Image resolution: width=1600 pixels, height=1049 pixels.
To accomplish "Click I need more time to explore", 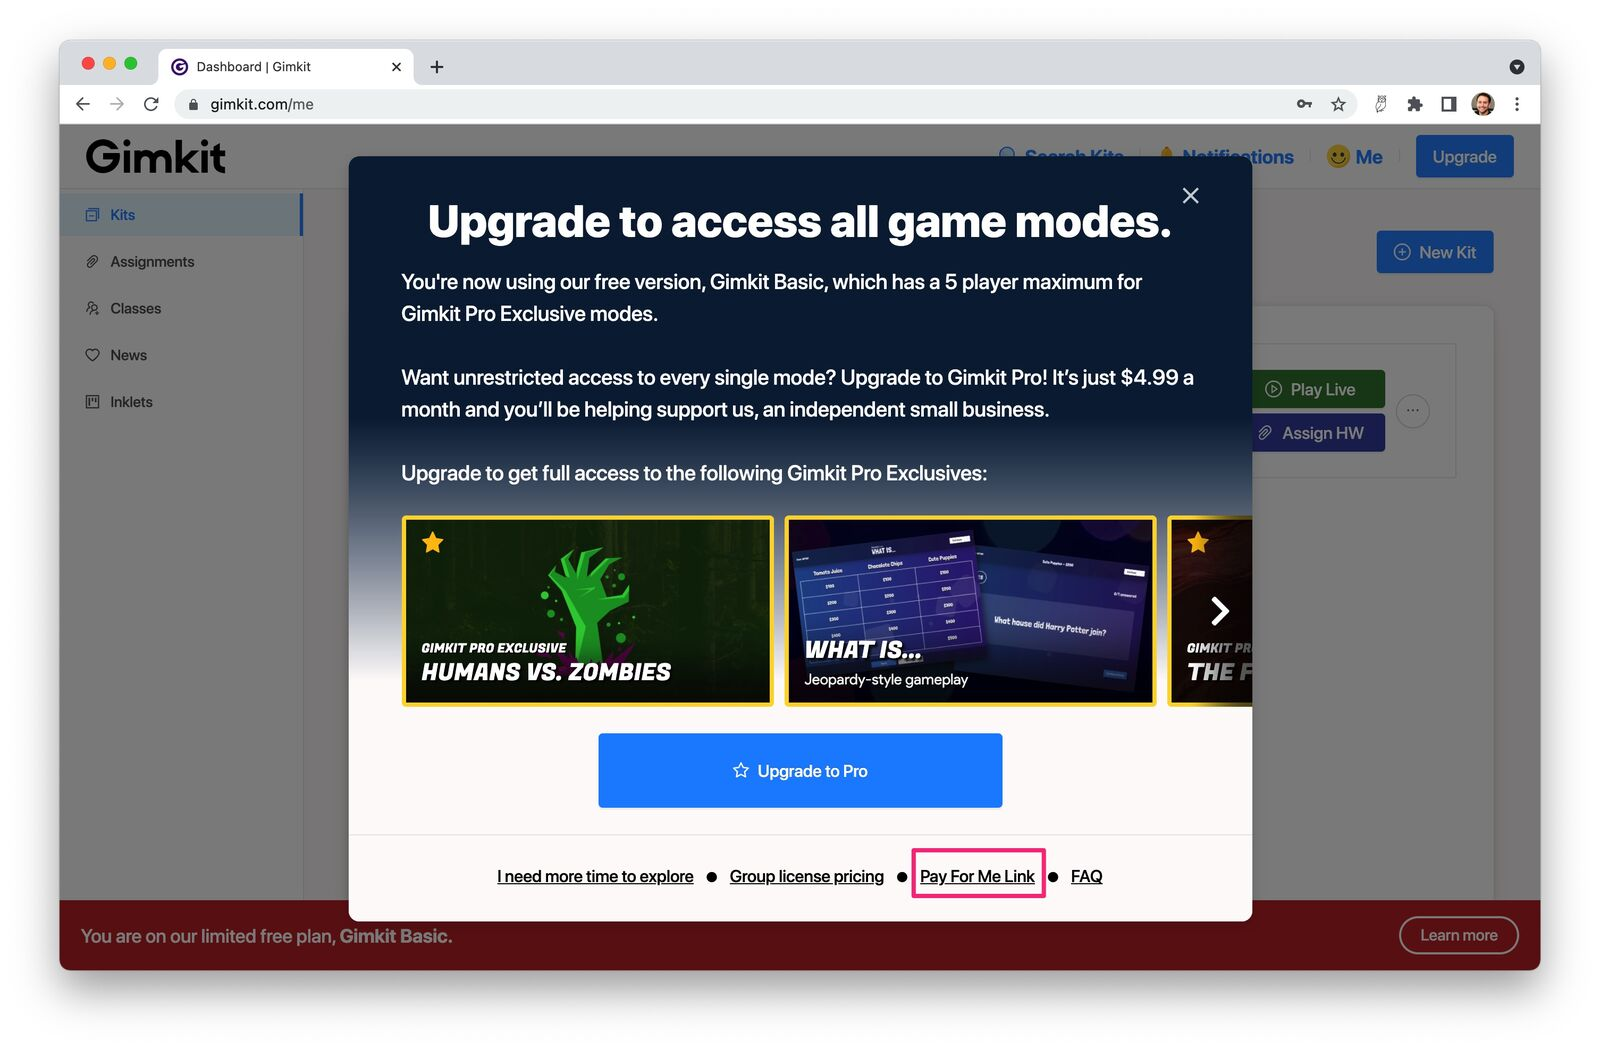I will coord(595,876).
